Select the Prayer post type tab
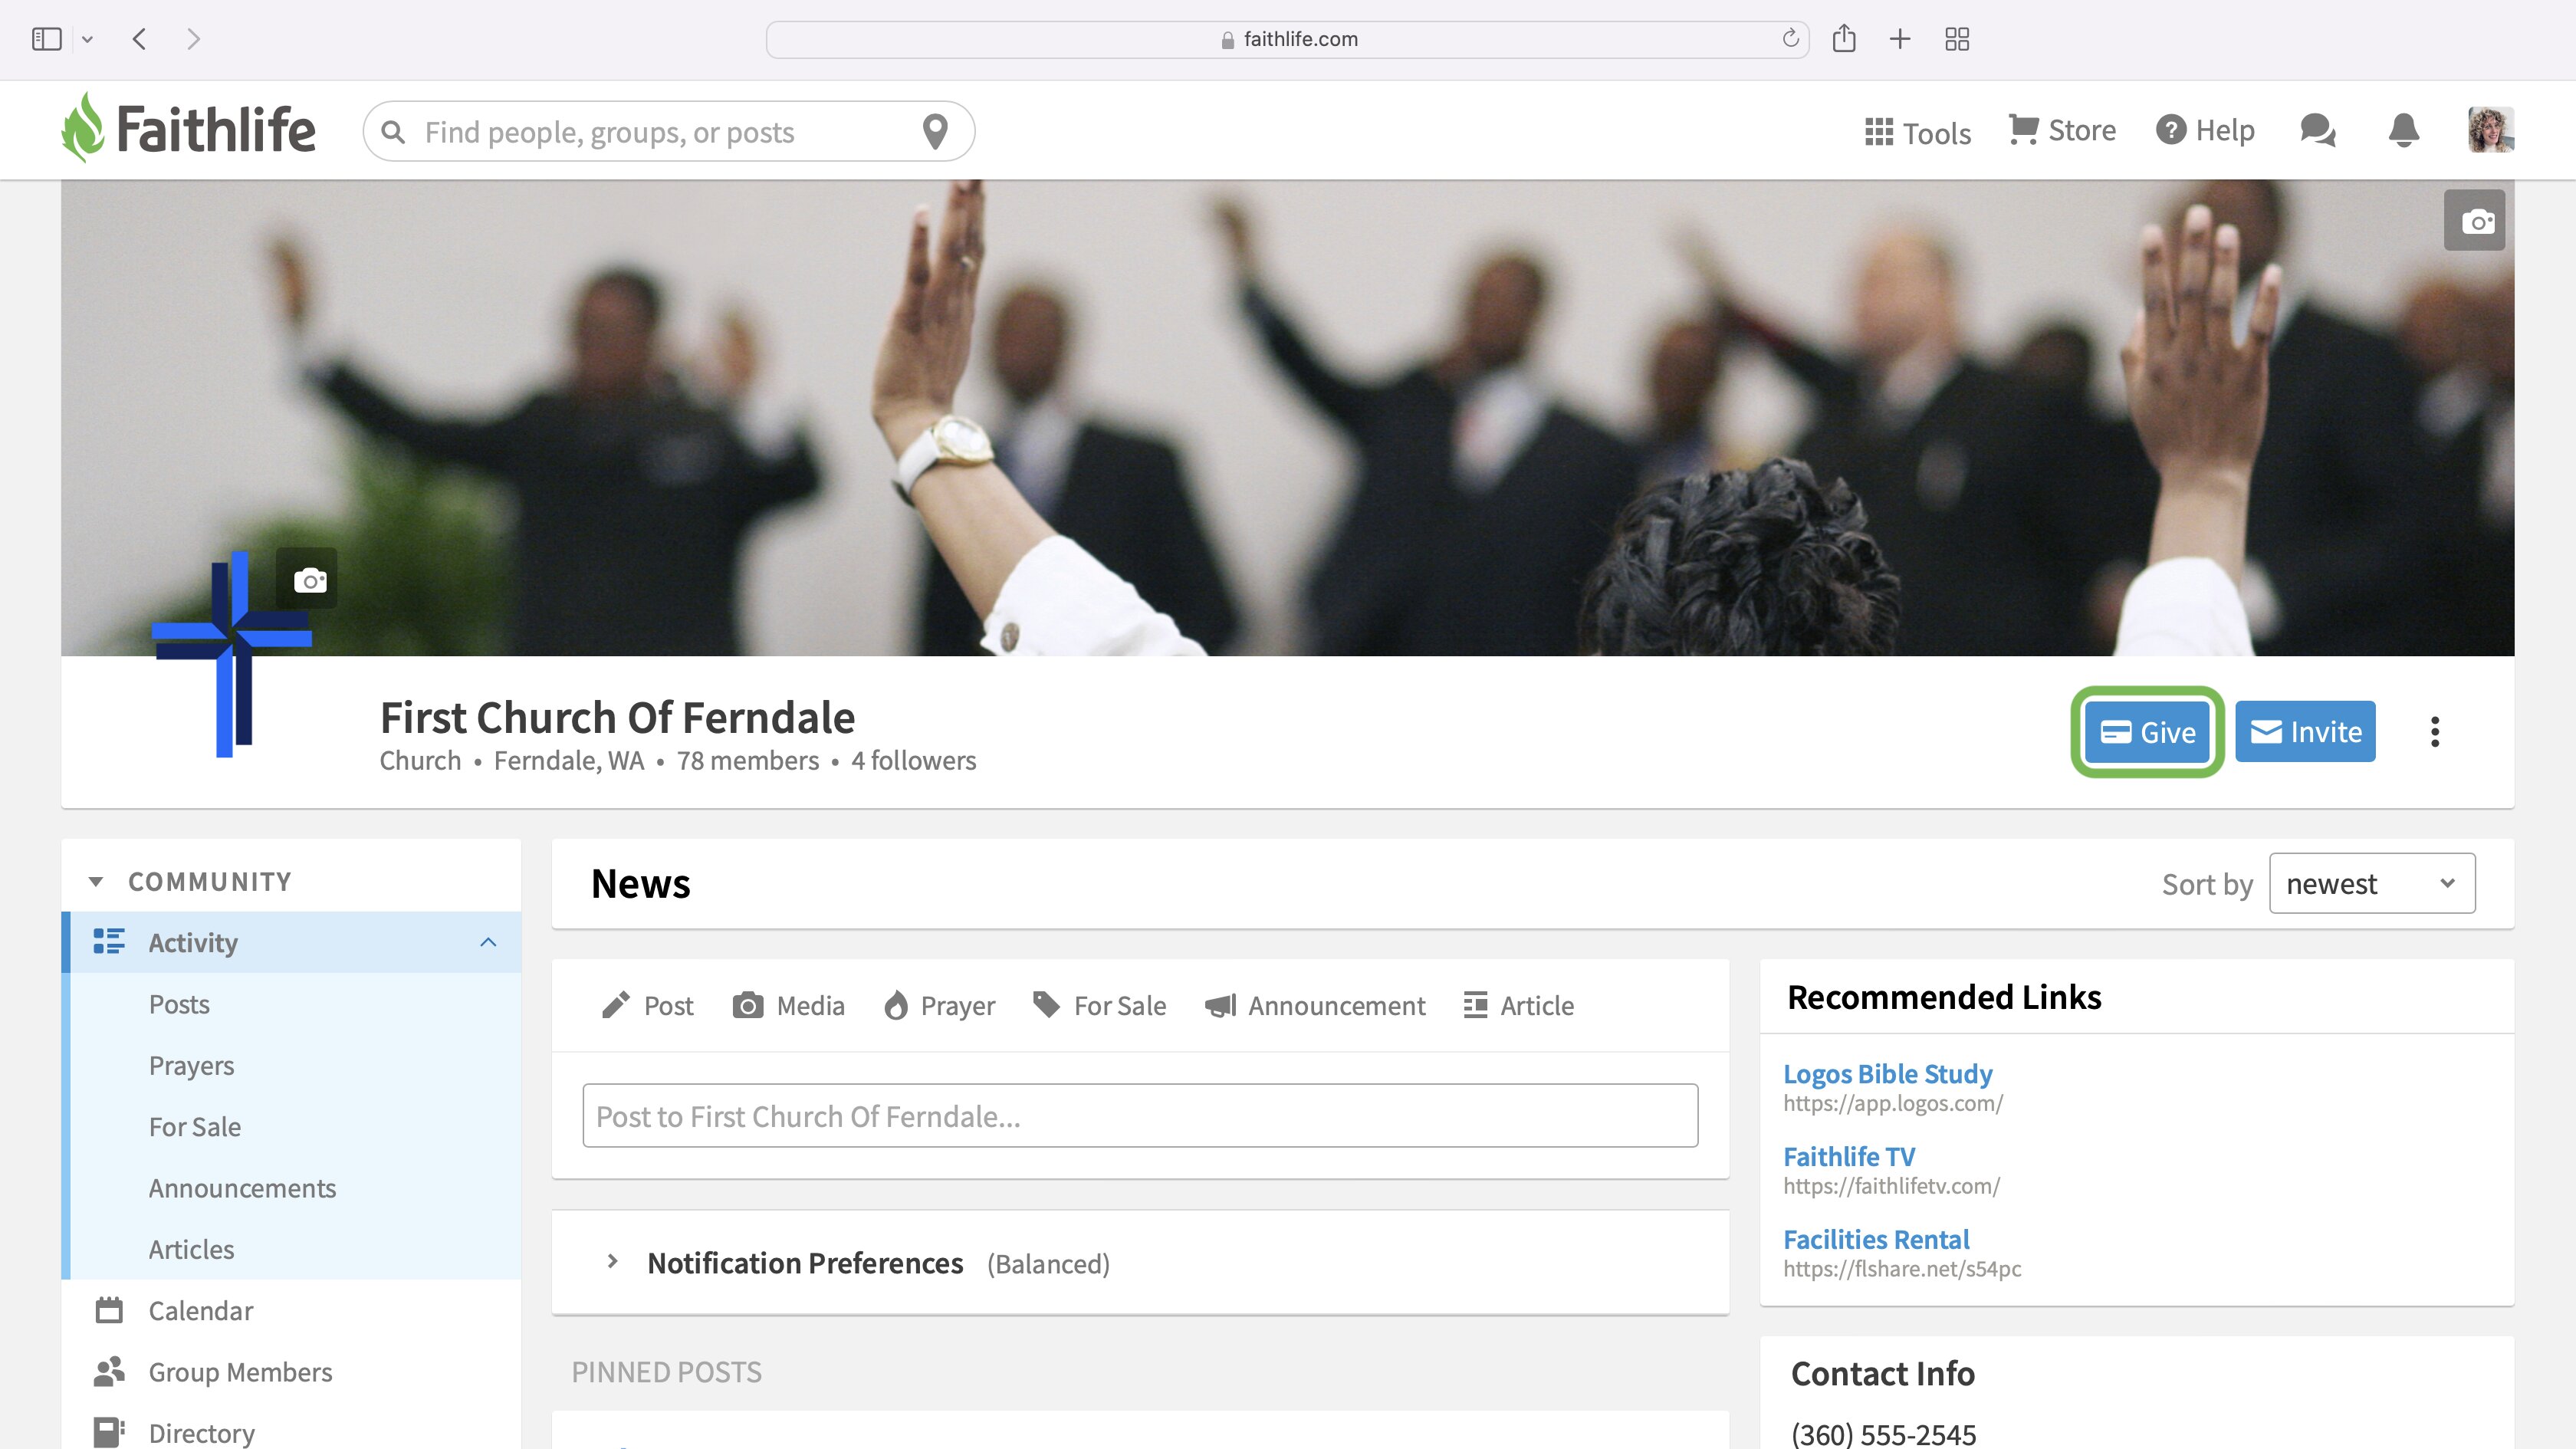 [939, 1005]
